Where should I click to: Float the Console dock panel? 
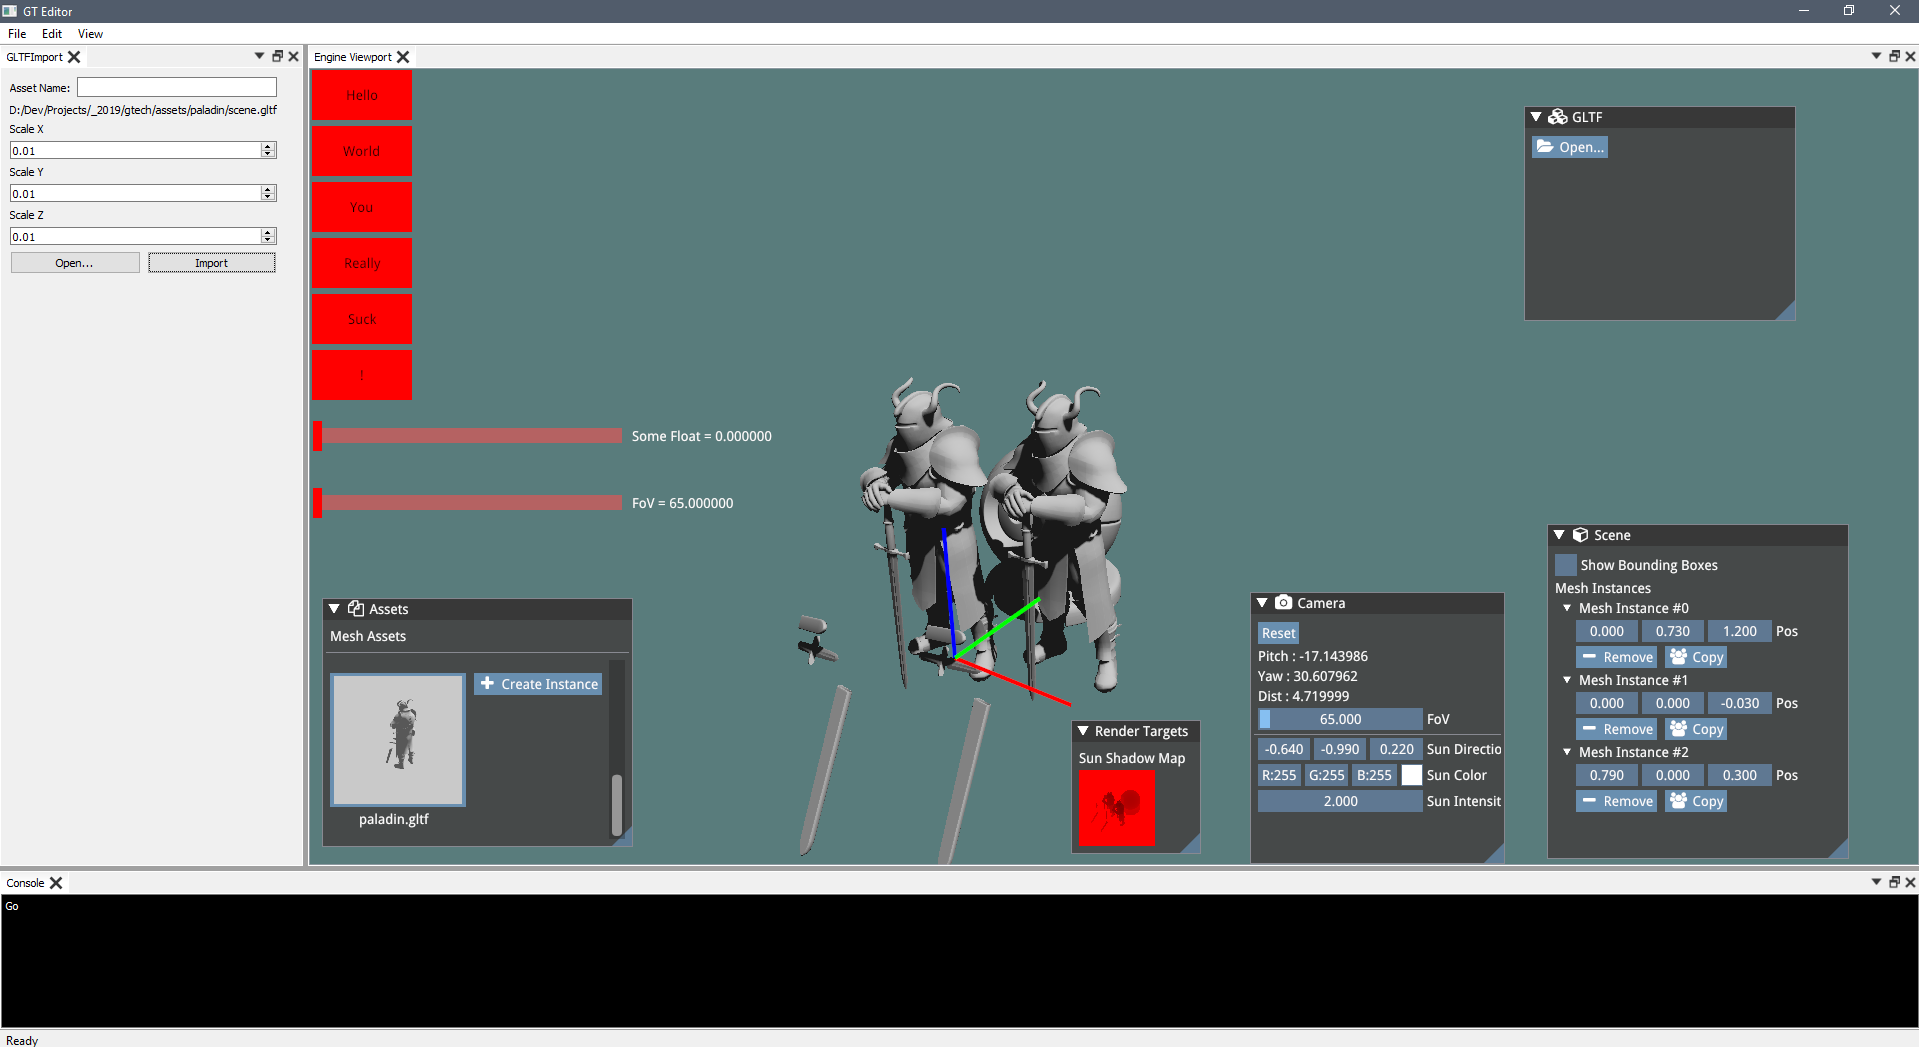(1893, 882)
